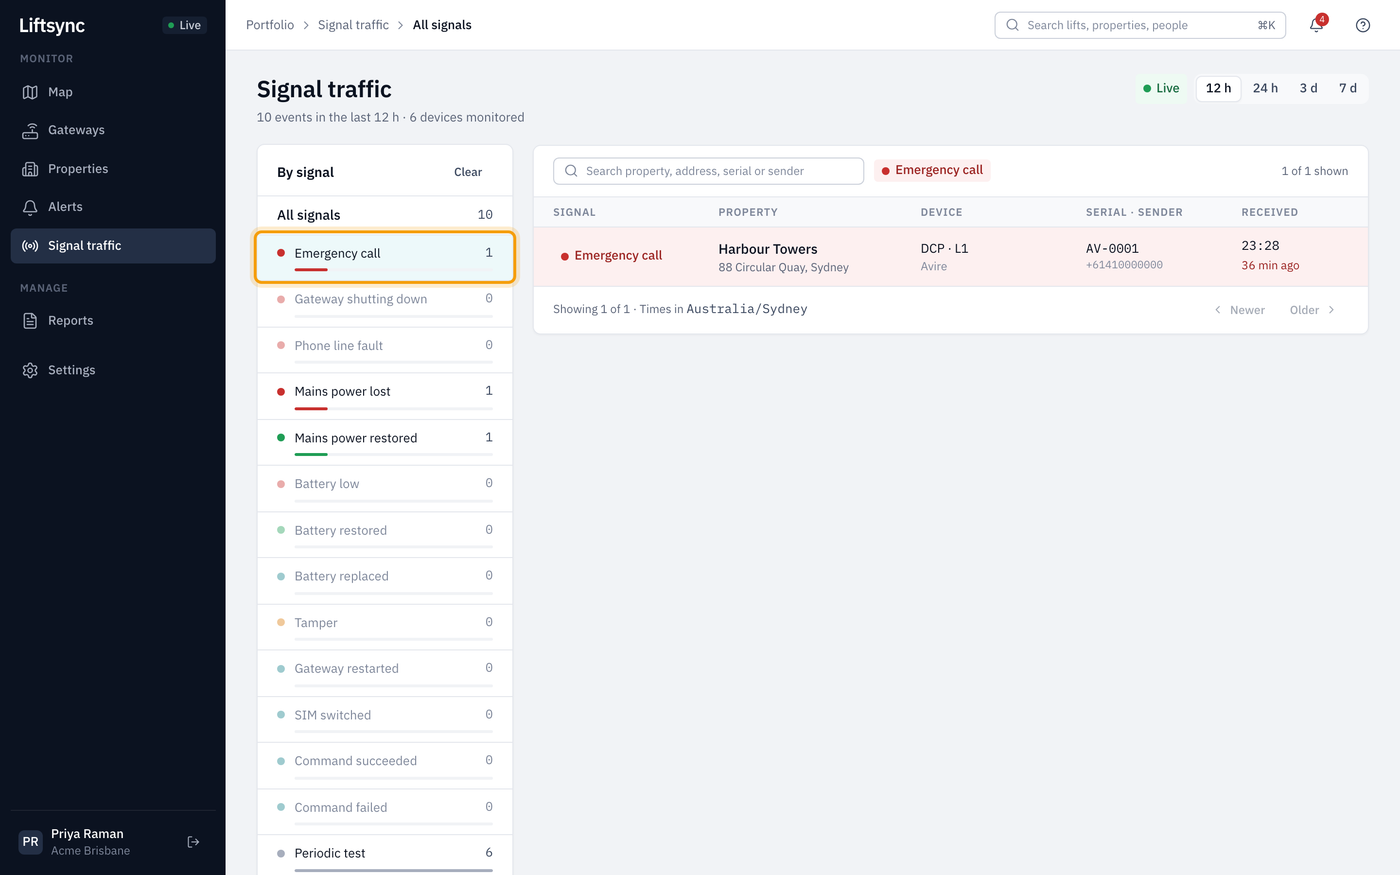Image resolution: width=1400 pixels, height=875 pixels.
Task: Click the help question mark icon
Action: tap(1363, 25)
